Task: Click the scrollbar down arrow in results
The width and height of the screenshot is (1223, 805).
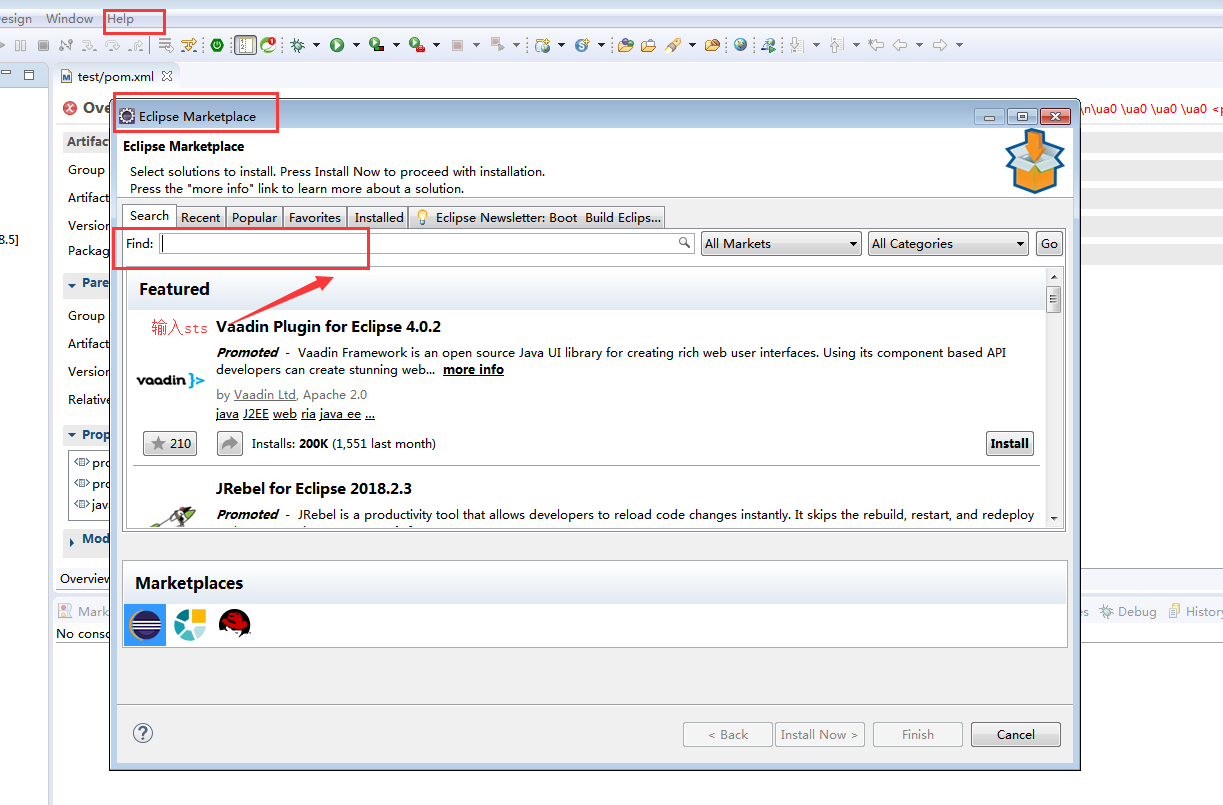Action: click(x=1053, y=518)
